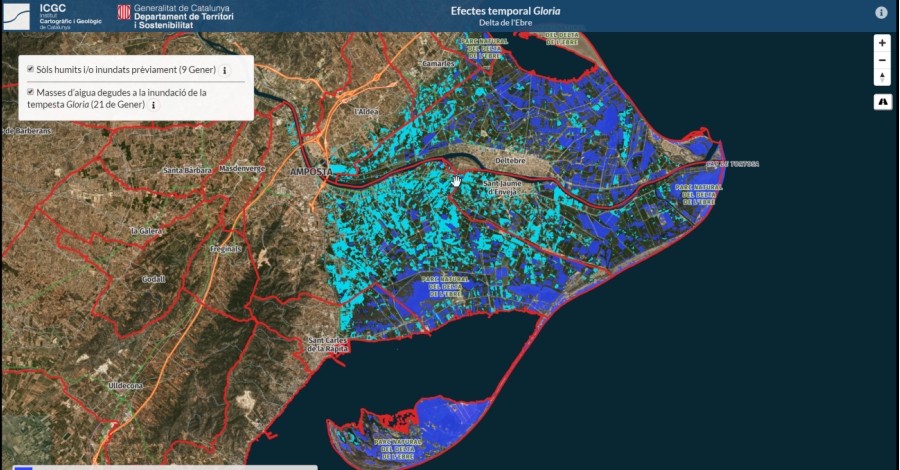Uncheck Sòls humits i/o inundats prèviament
This screenshot has height=470, width=900.
(x=30, y=70)
